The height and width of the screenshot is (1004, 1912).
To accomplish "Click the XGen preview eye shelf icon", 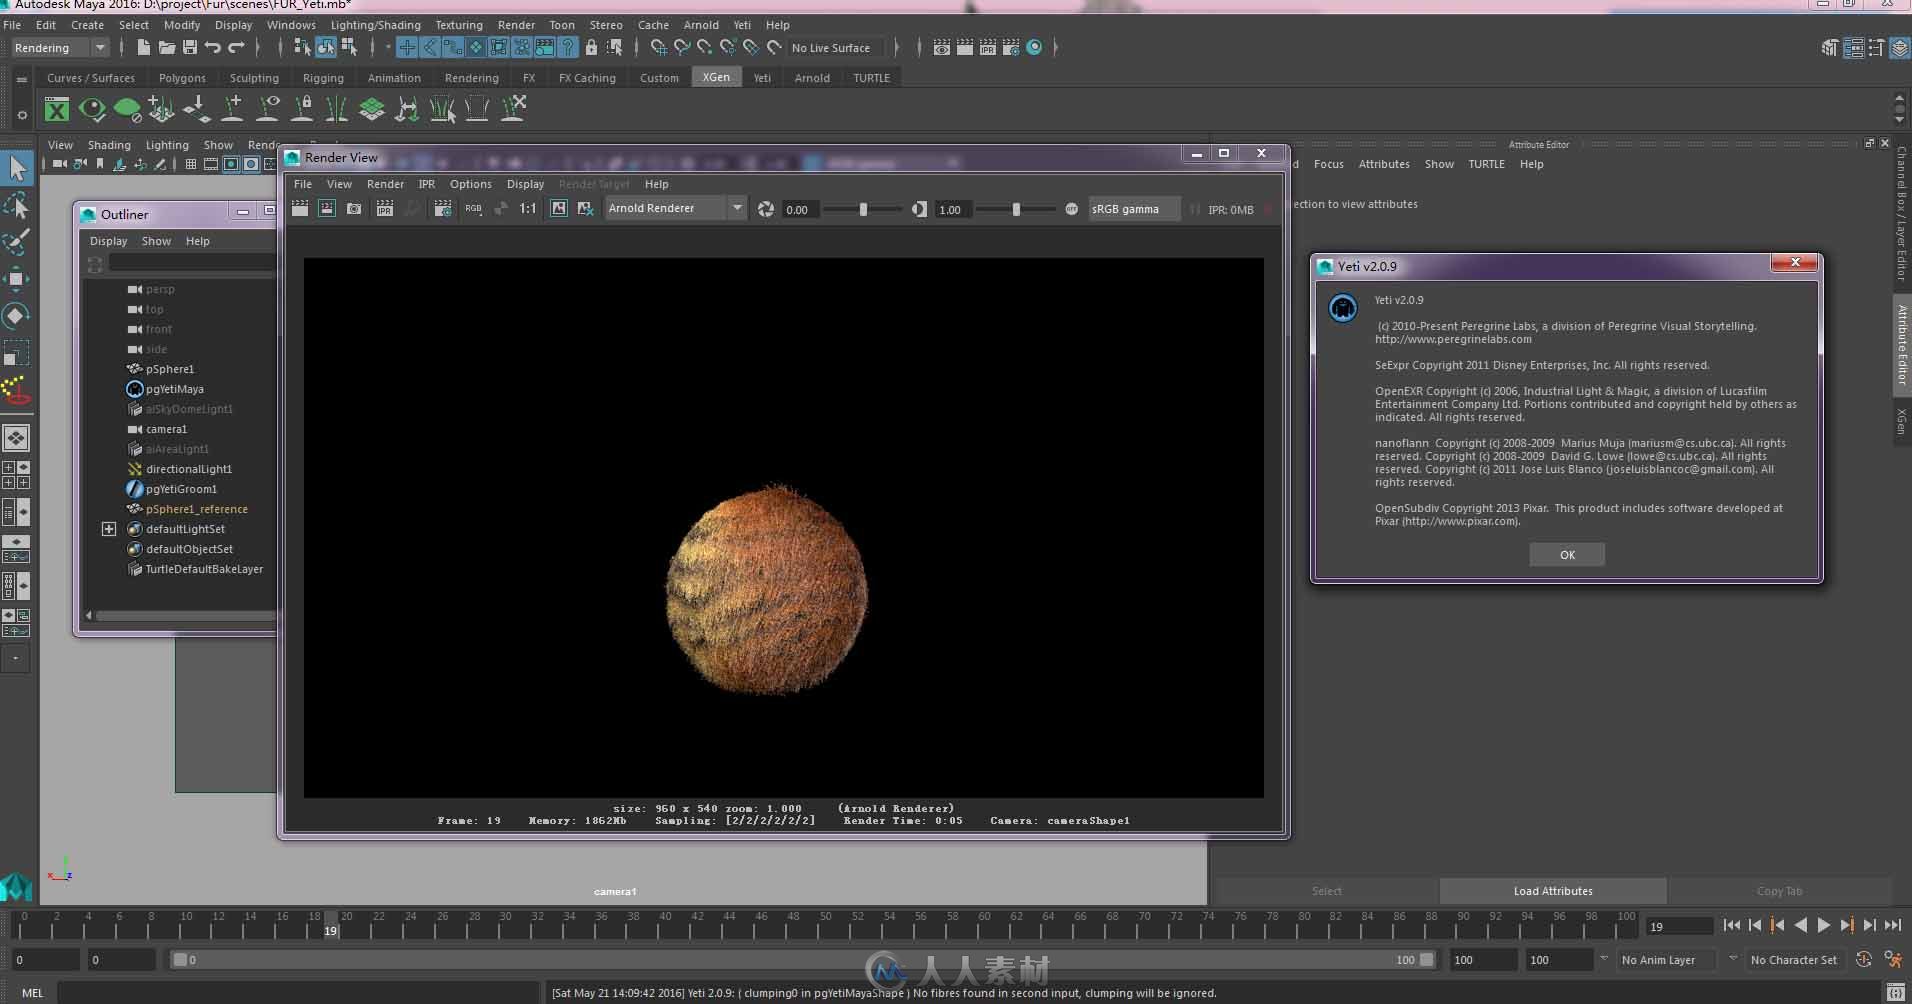I will 92,109.
